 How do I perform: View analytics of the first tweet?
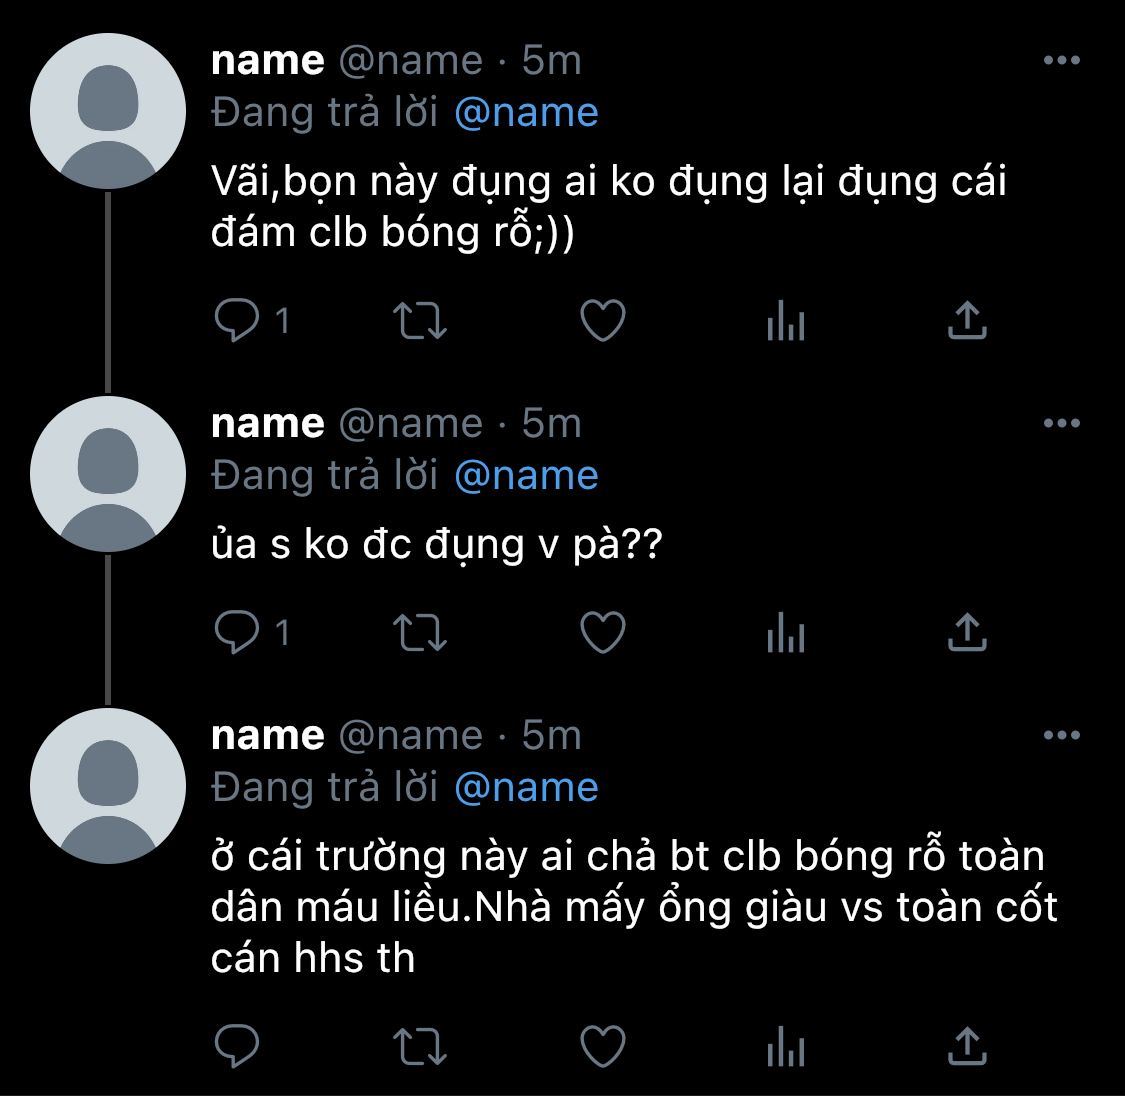pyautogui.click(x=786, y=321)
